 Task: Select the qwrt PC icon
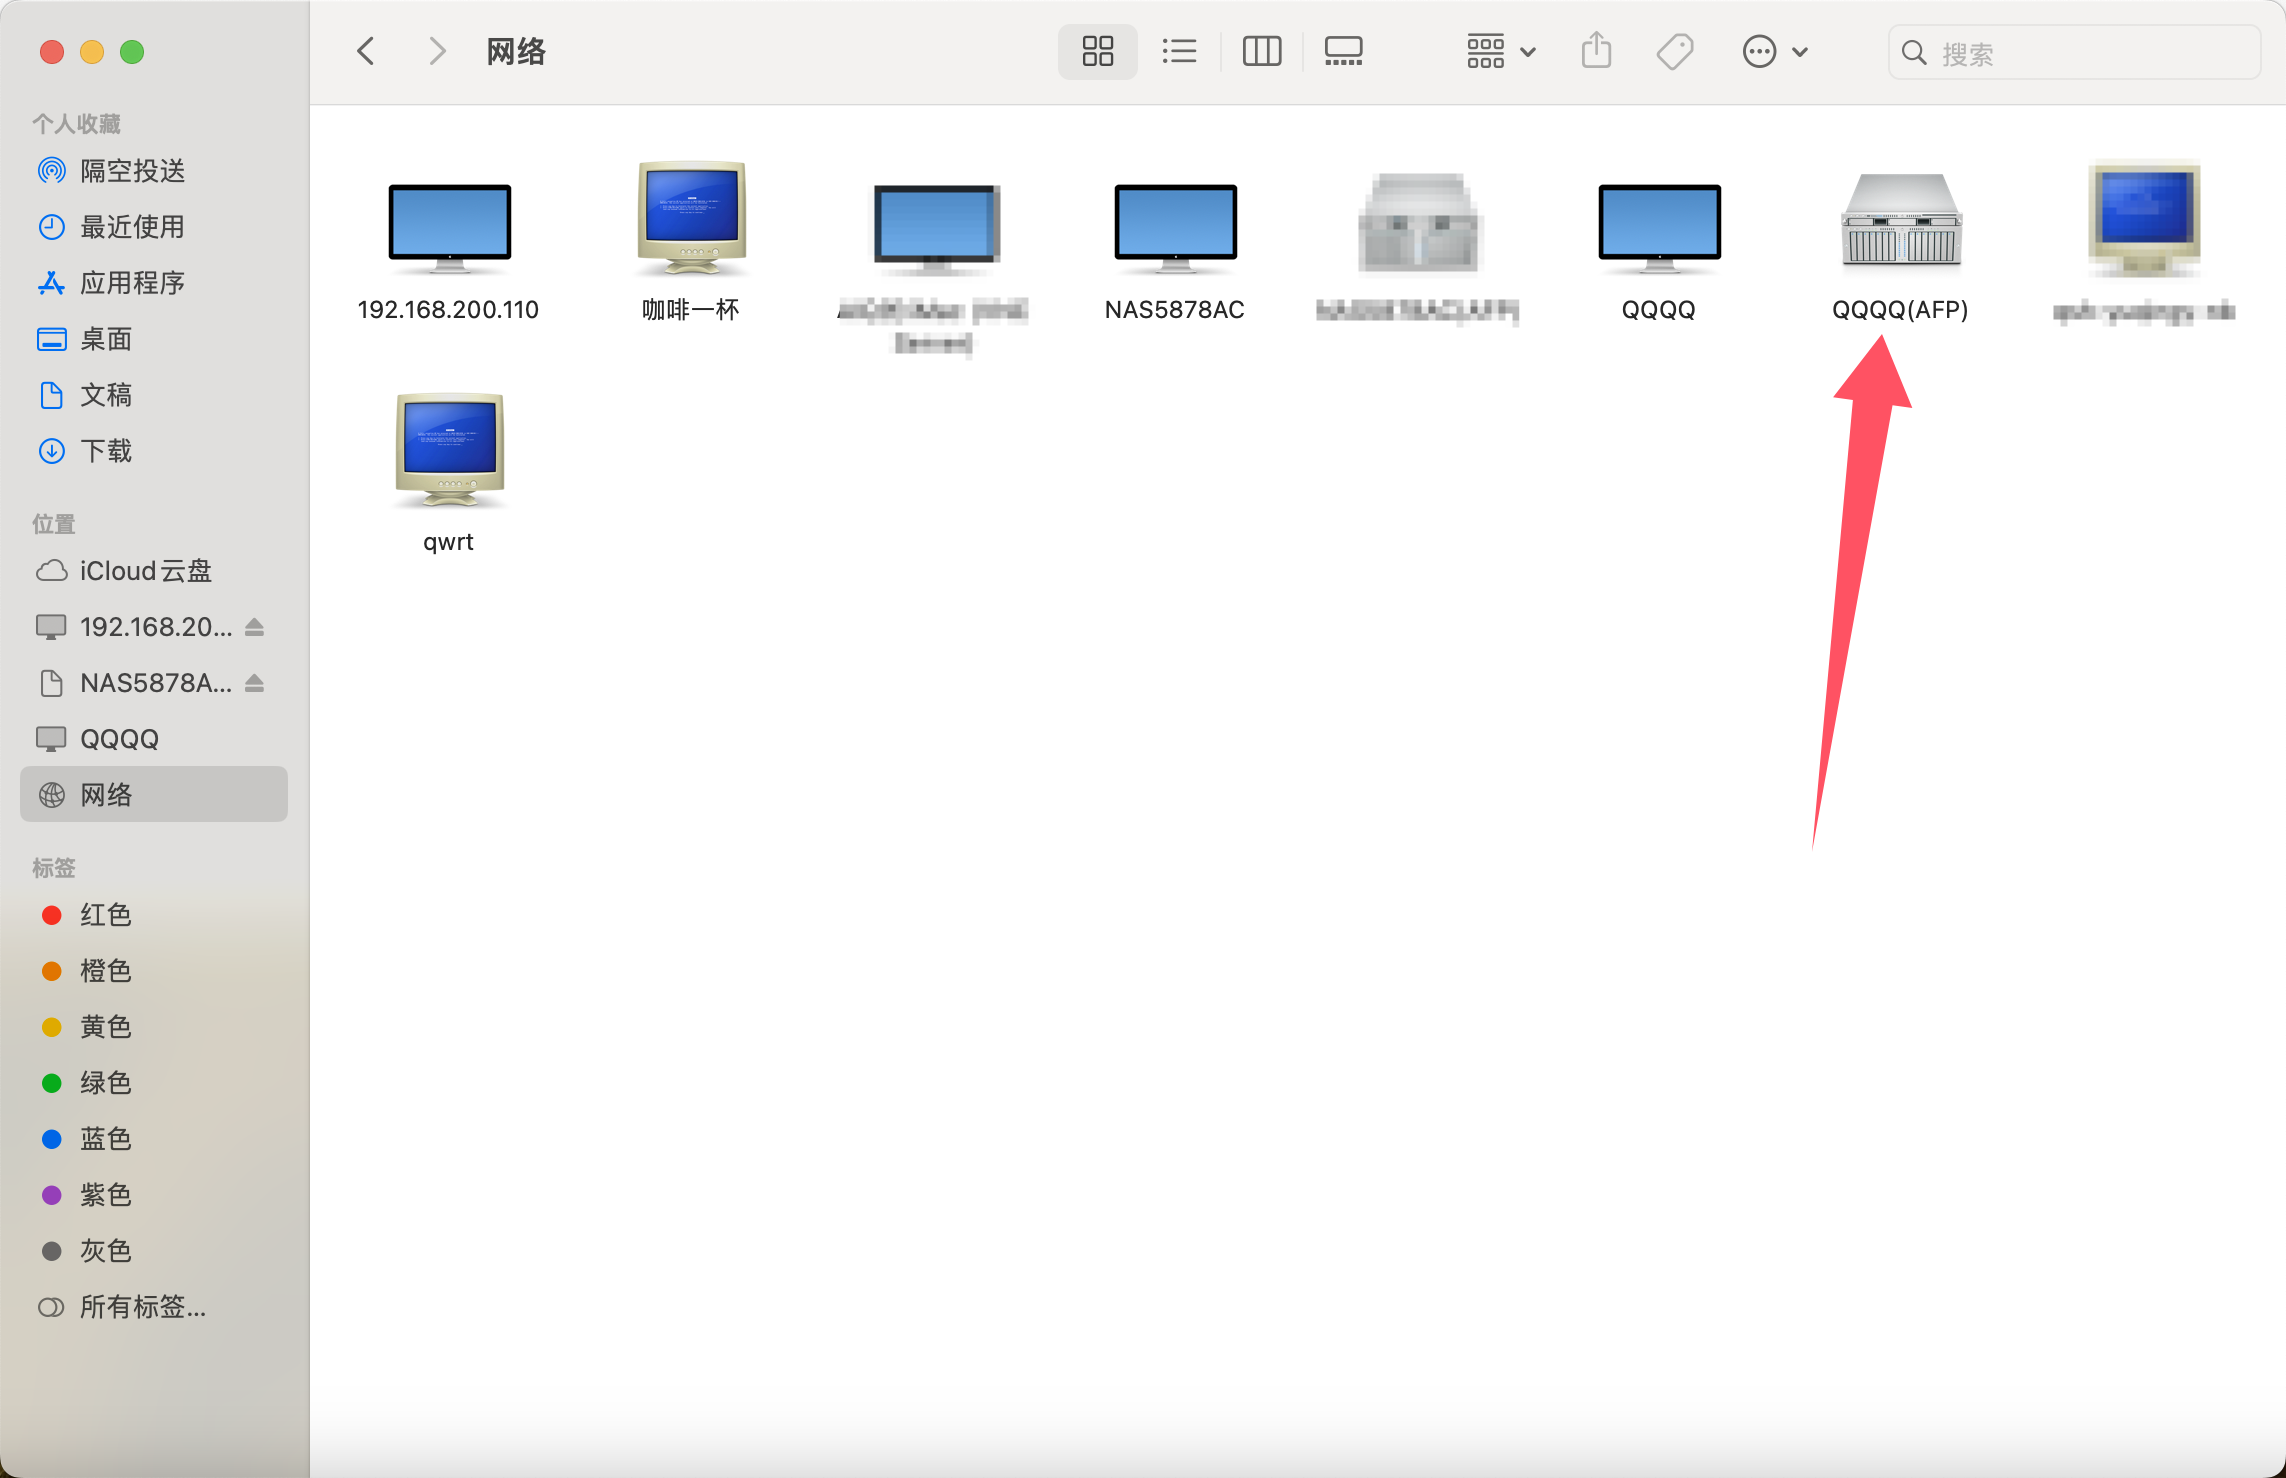click(x=450, y=450)
